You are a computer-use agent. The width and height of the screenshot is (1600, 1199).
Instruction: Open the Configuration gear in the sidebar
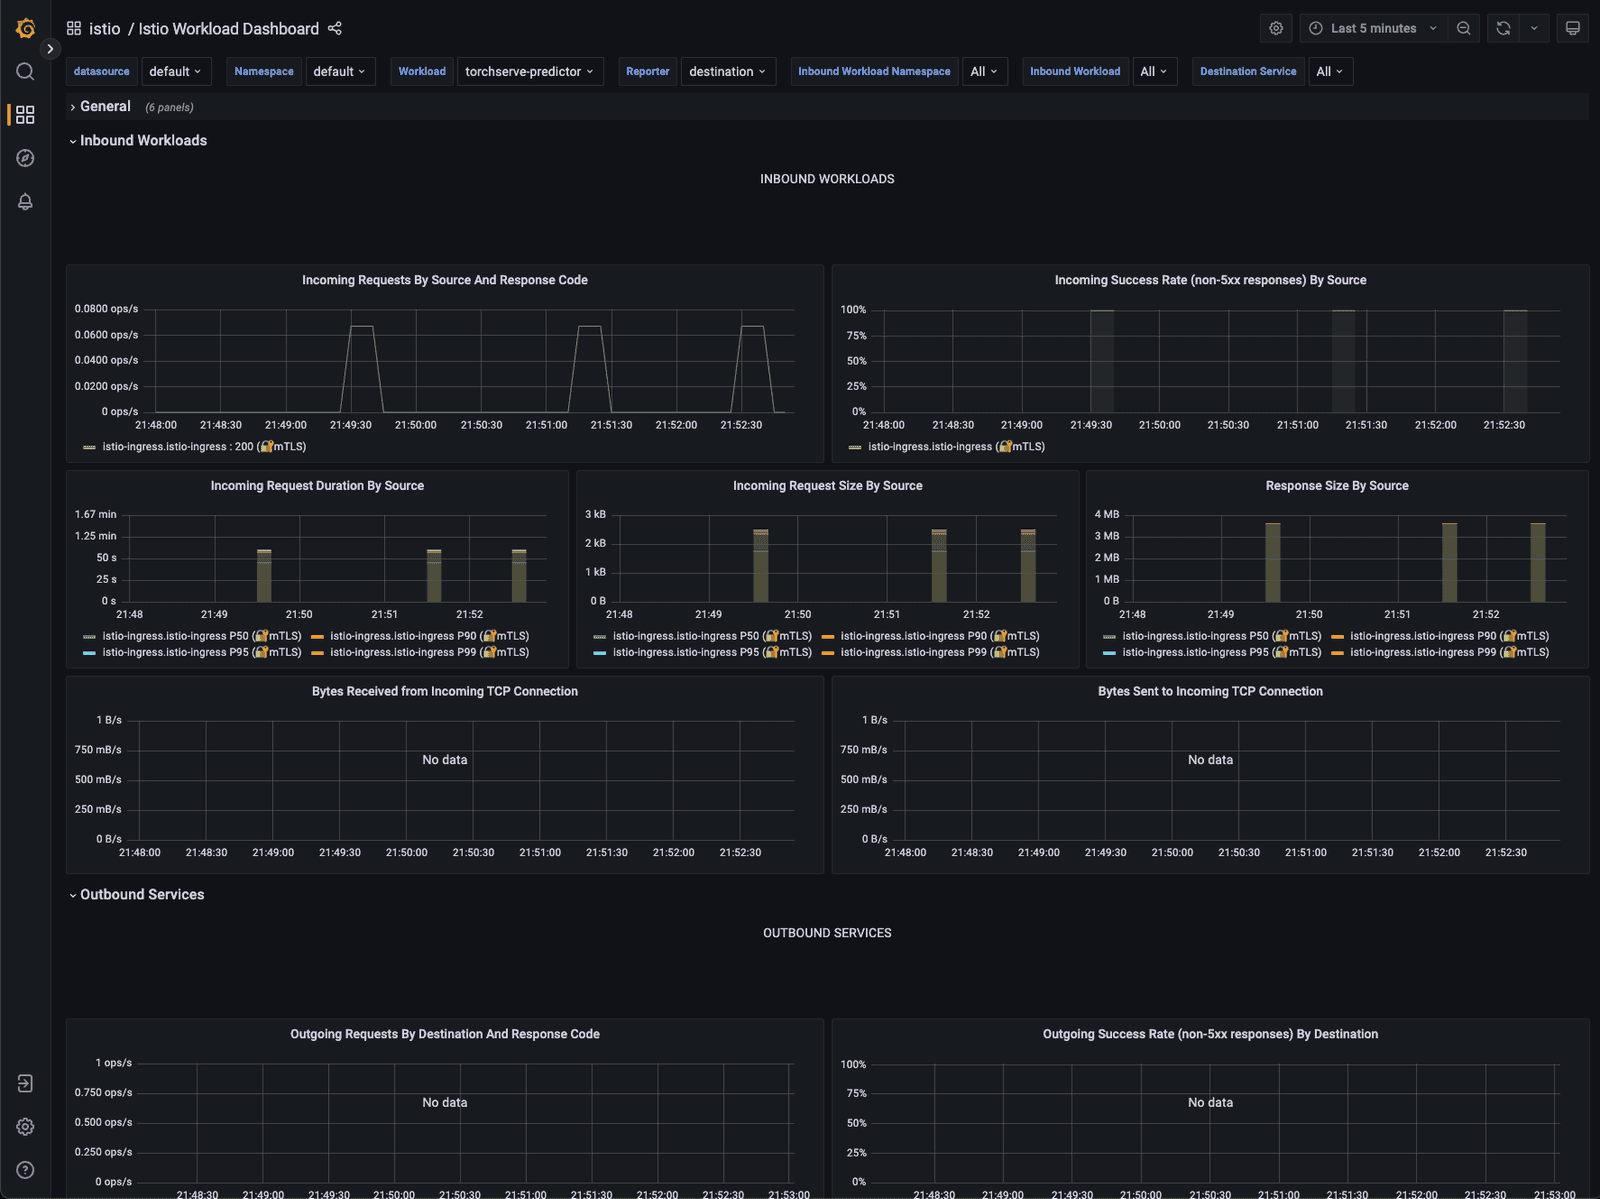(x=26, y=1127)
